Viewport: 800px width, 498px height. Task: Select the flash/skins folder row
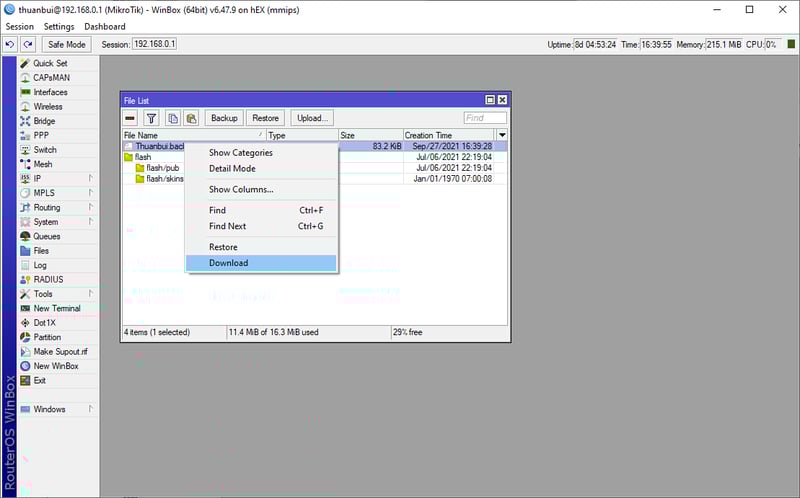click(164, 179)
